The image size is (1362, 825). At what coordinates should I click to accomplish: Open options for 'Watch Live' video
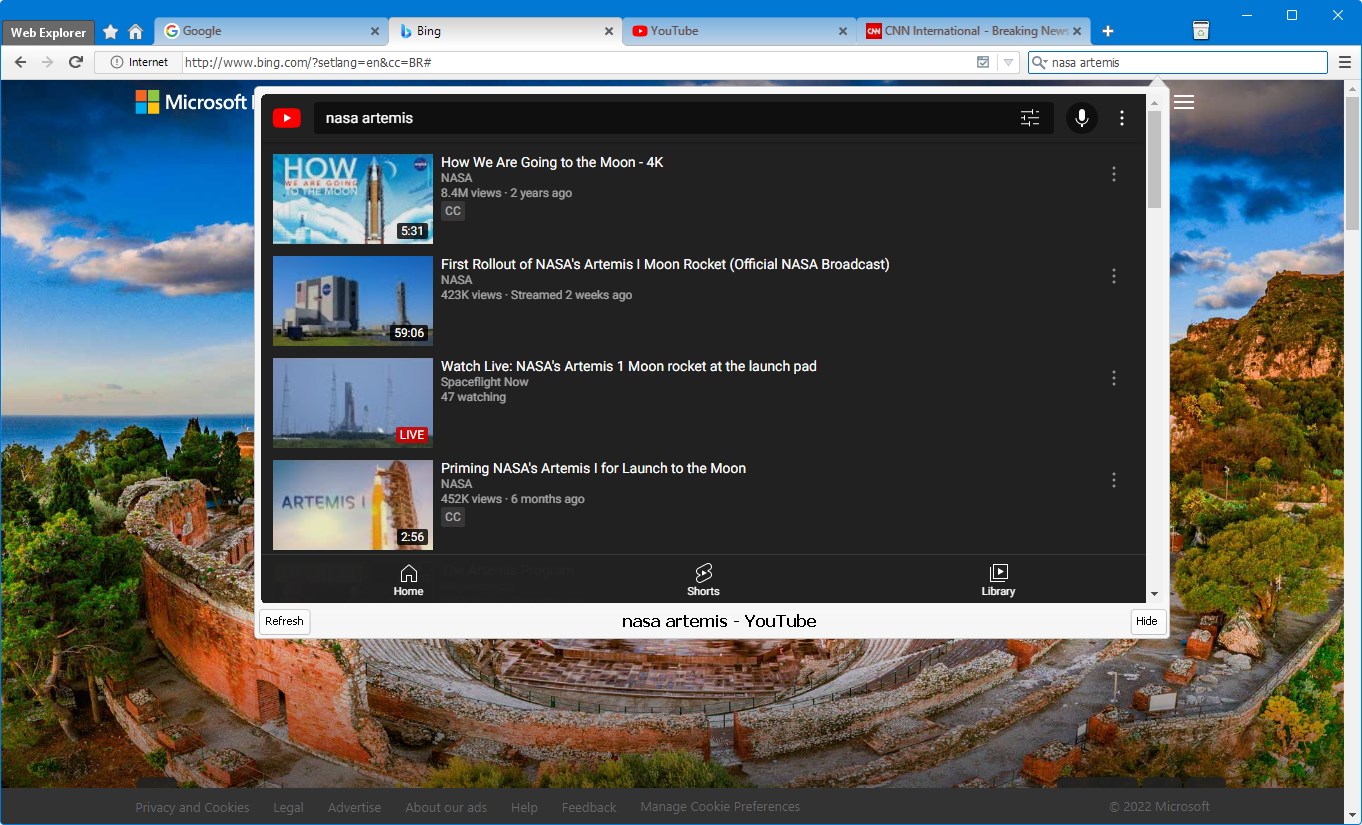click(x=1114, y=378)
